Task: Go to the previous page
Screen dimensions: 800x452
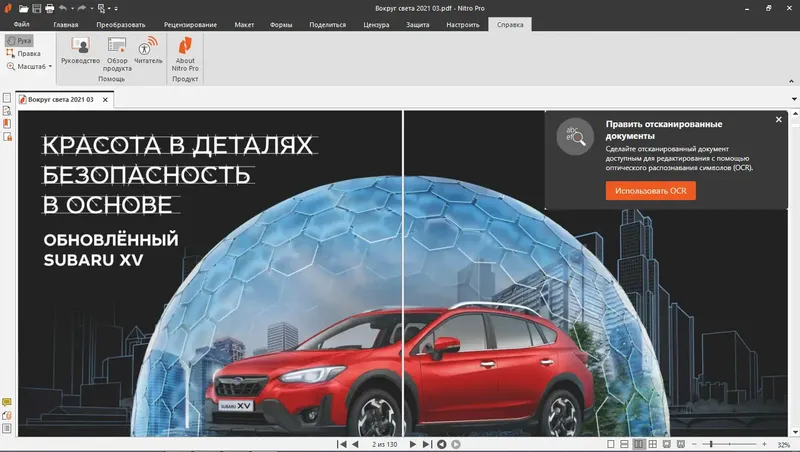Action: coord(356,444)
